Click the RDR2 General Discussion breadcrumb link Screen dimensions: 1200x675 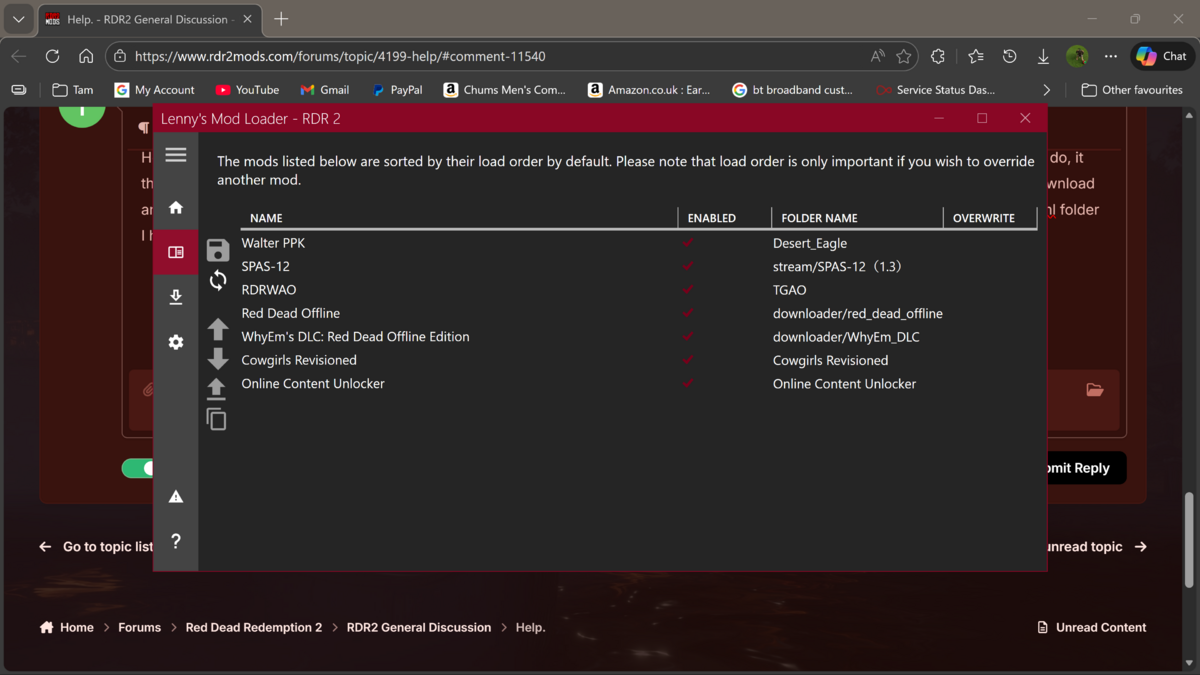pyautogui.click(x=418, y=628)
